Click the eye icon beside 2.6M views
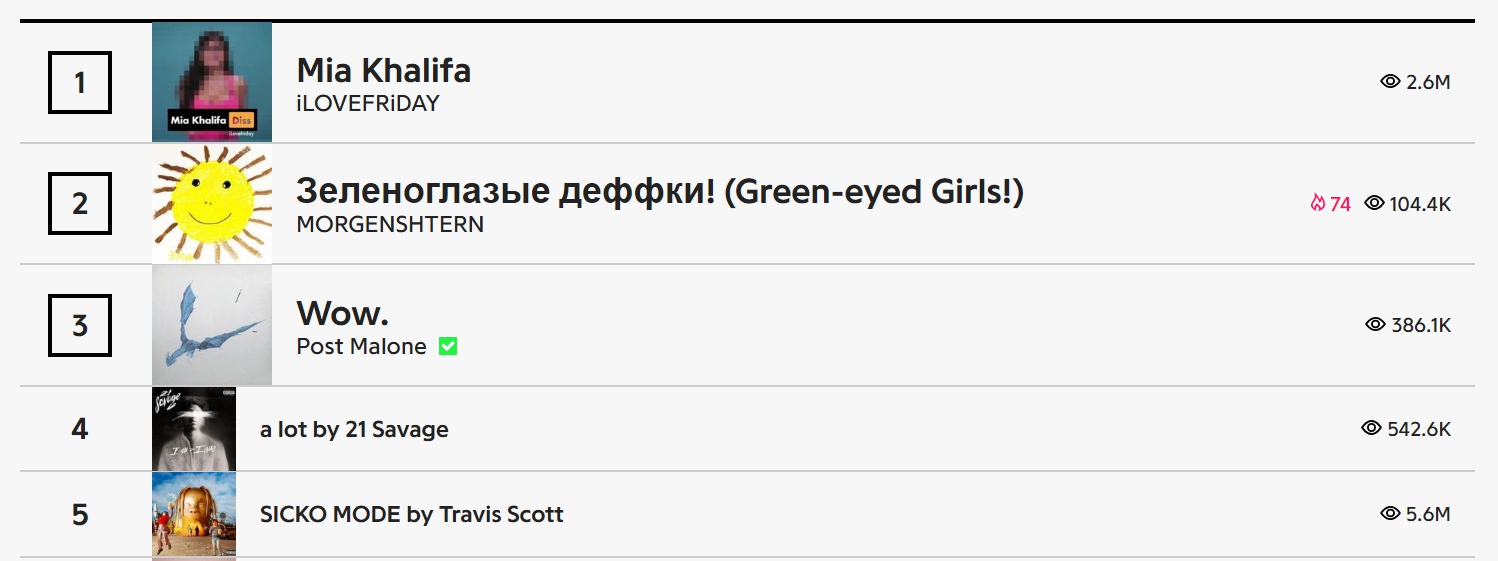This screenshot has width=1498, height=561. point(1390,82)
